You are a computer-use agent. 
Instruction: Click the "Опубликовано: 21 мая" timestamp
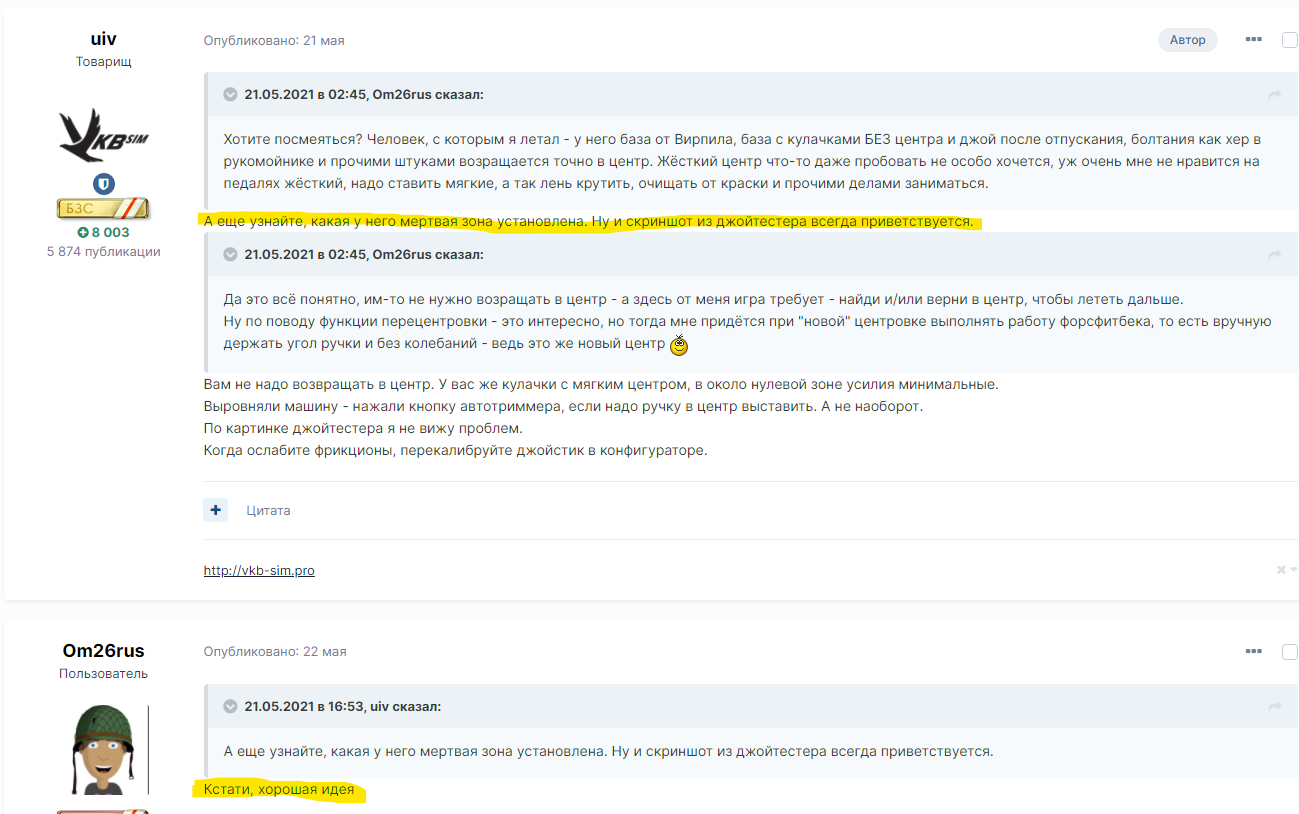pos(274,41)
